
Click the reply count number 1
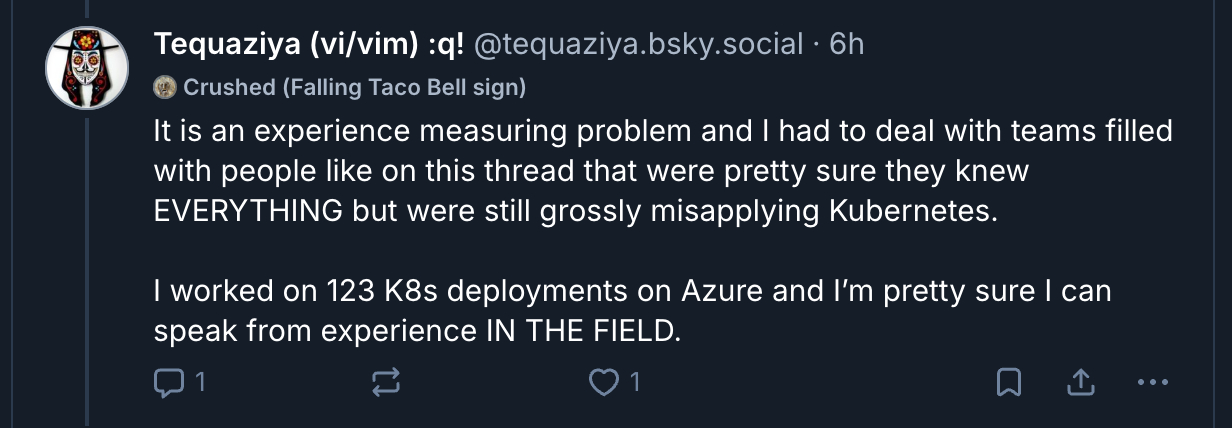point(200,381)
